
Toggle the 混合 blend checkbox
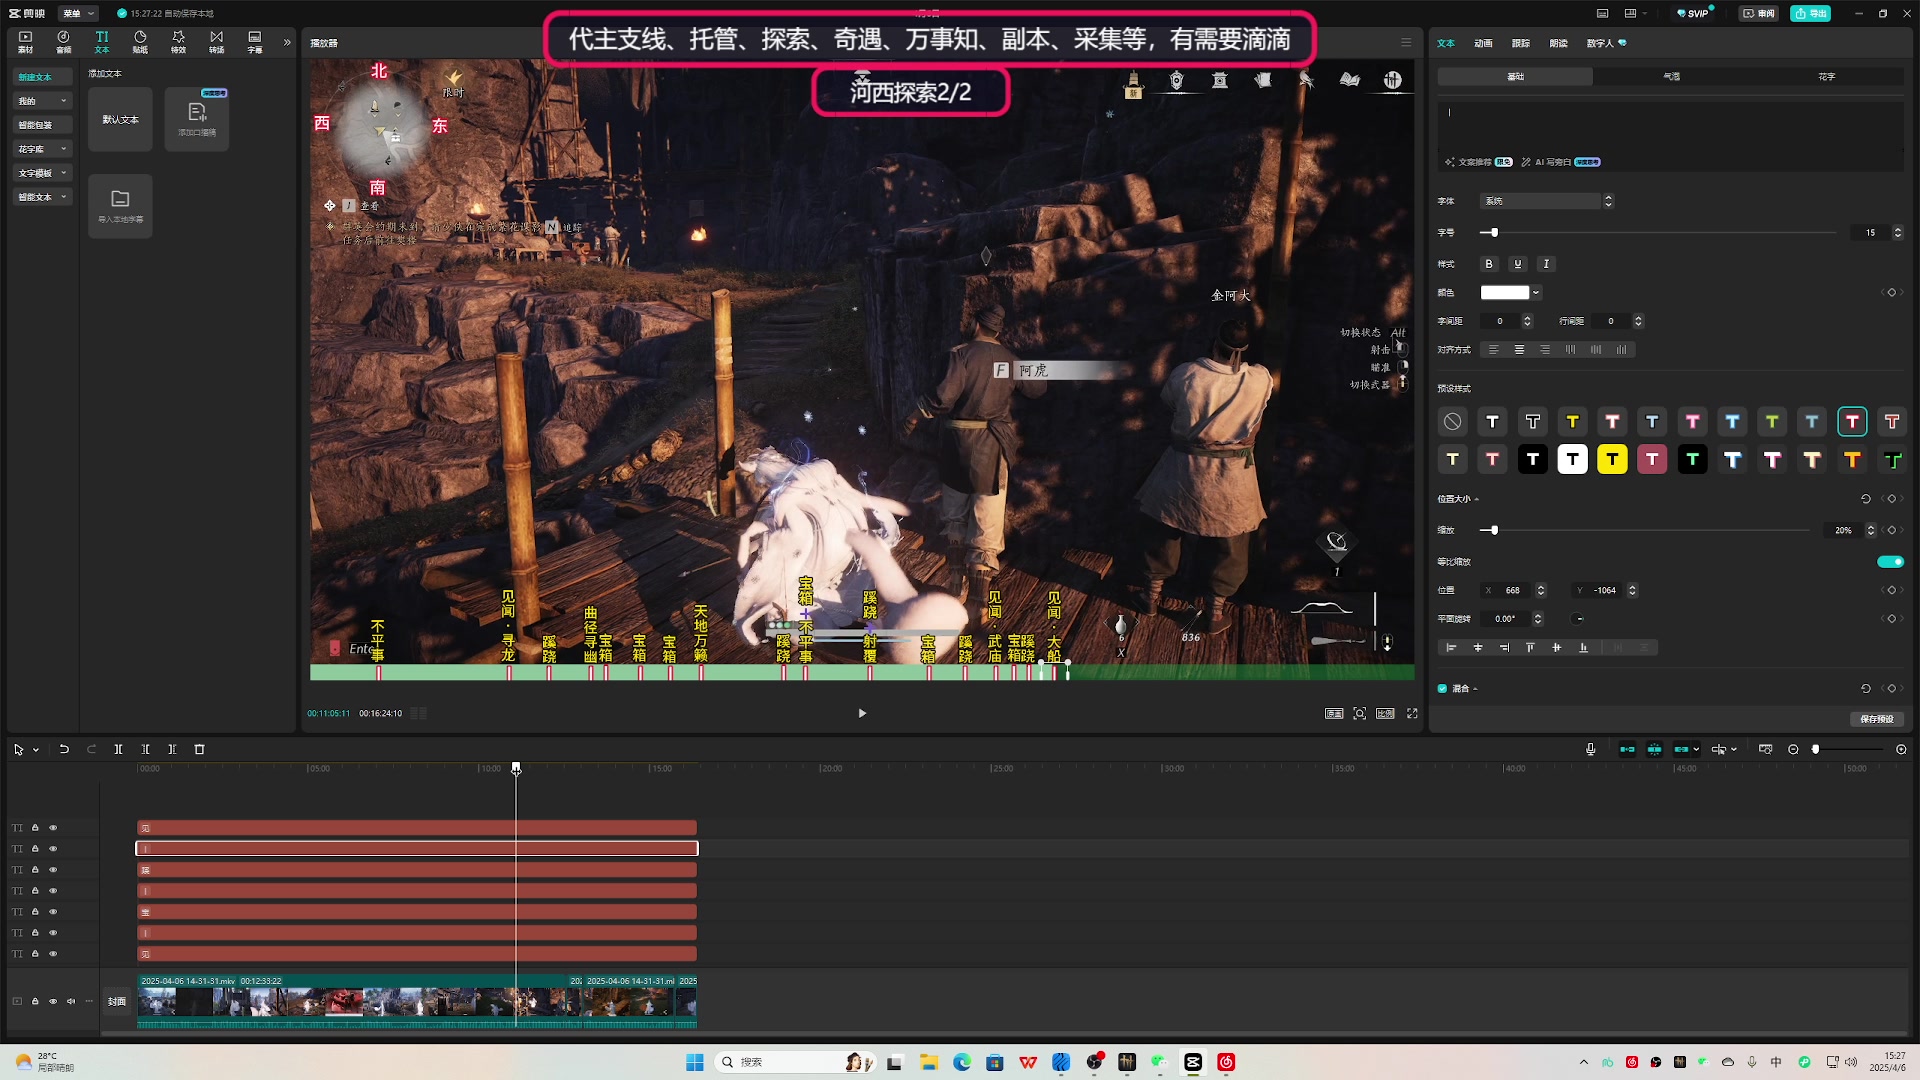point(1442,688)
